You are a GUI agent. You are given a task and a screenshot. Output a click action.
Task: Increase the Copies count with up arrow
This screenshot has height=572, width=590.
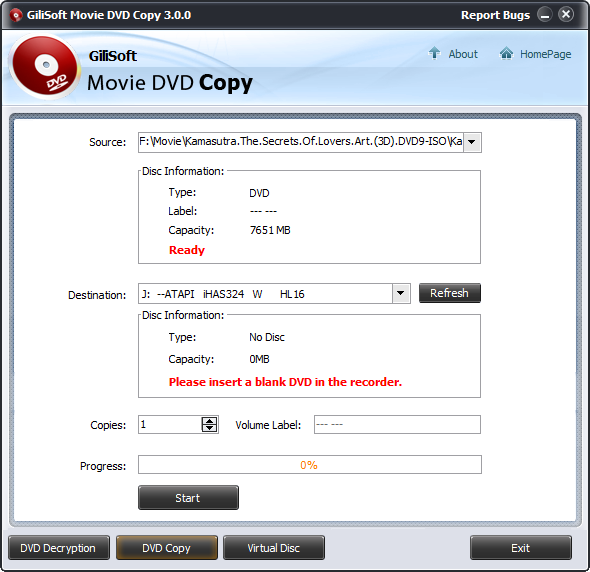pos(210,421)
